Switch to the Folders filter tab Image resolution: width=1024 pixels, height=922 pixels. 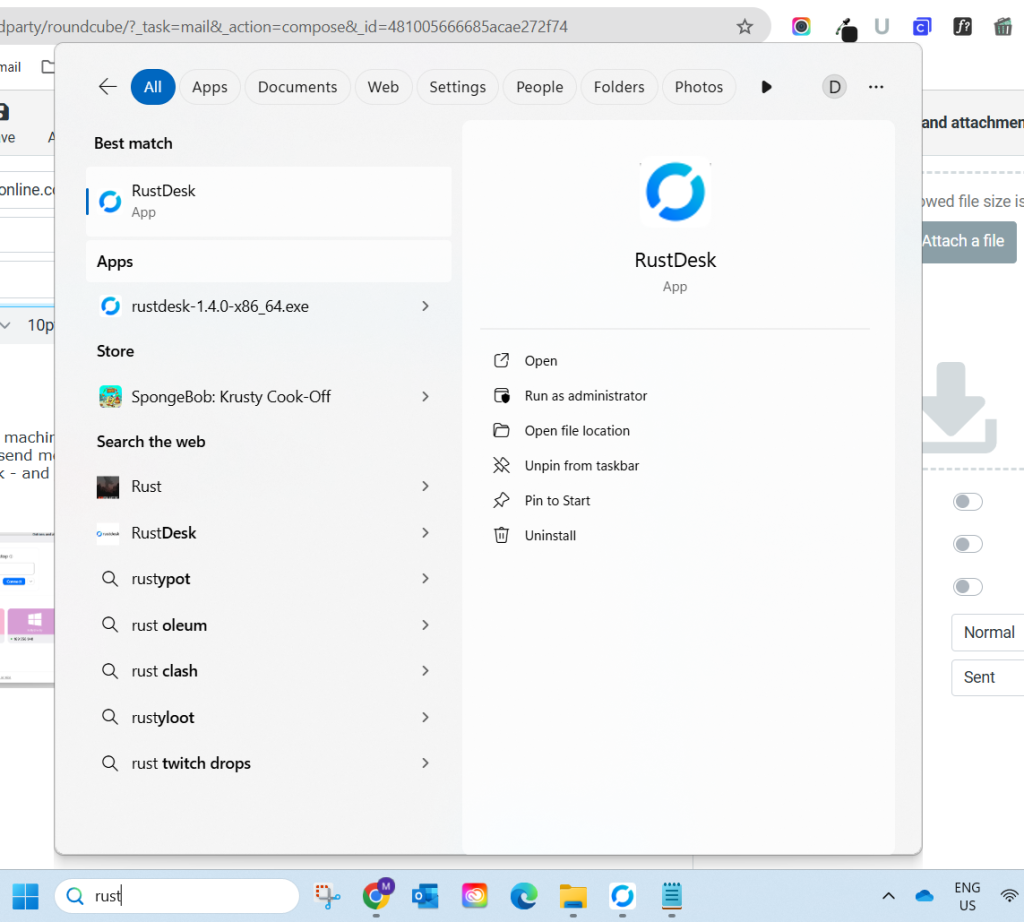pos(618,87)
